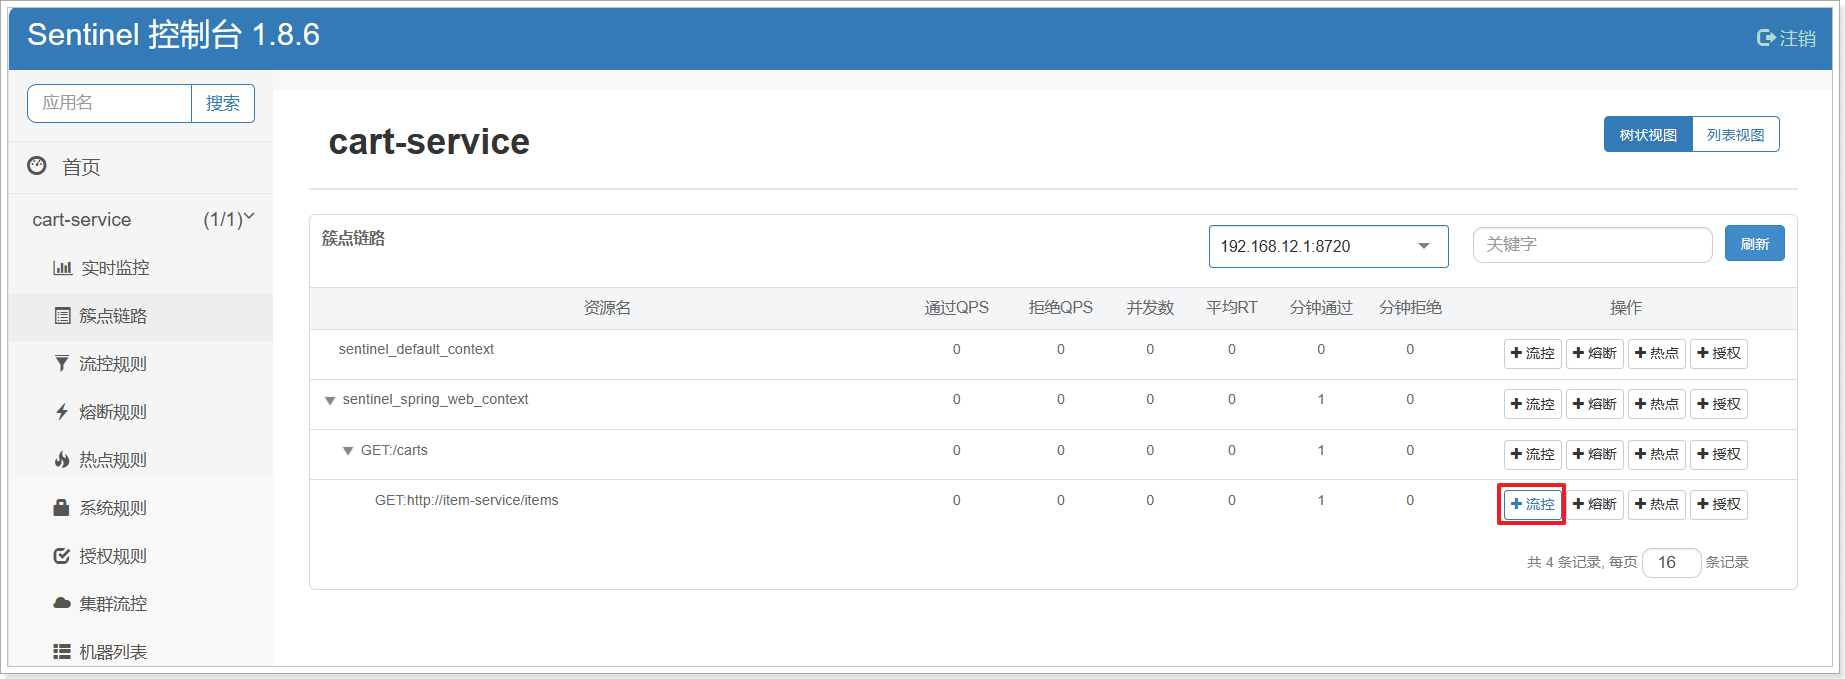Add 授权 rule for sentinel_default_context
Screen dimensions: 1845x679
1719,353
